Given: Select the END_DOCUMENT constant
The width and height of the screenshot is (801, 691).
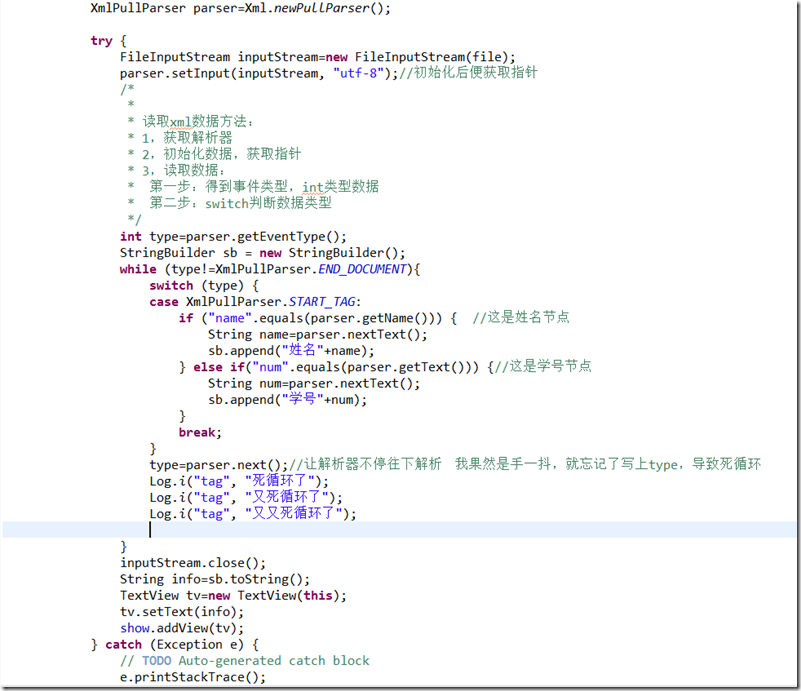Looking at the screenshot, I should point(361,269).
